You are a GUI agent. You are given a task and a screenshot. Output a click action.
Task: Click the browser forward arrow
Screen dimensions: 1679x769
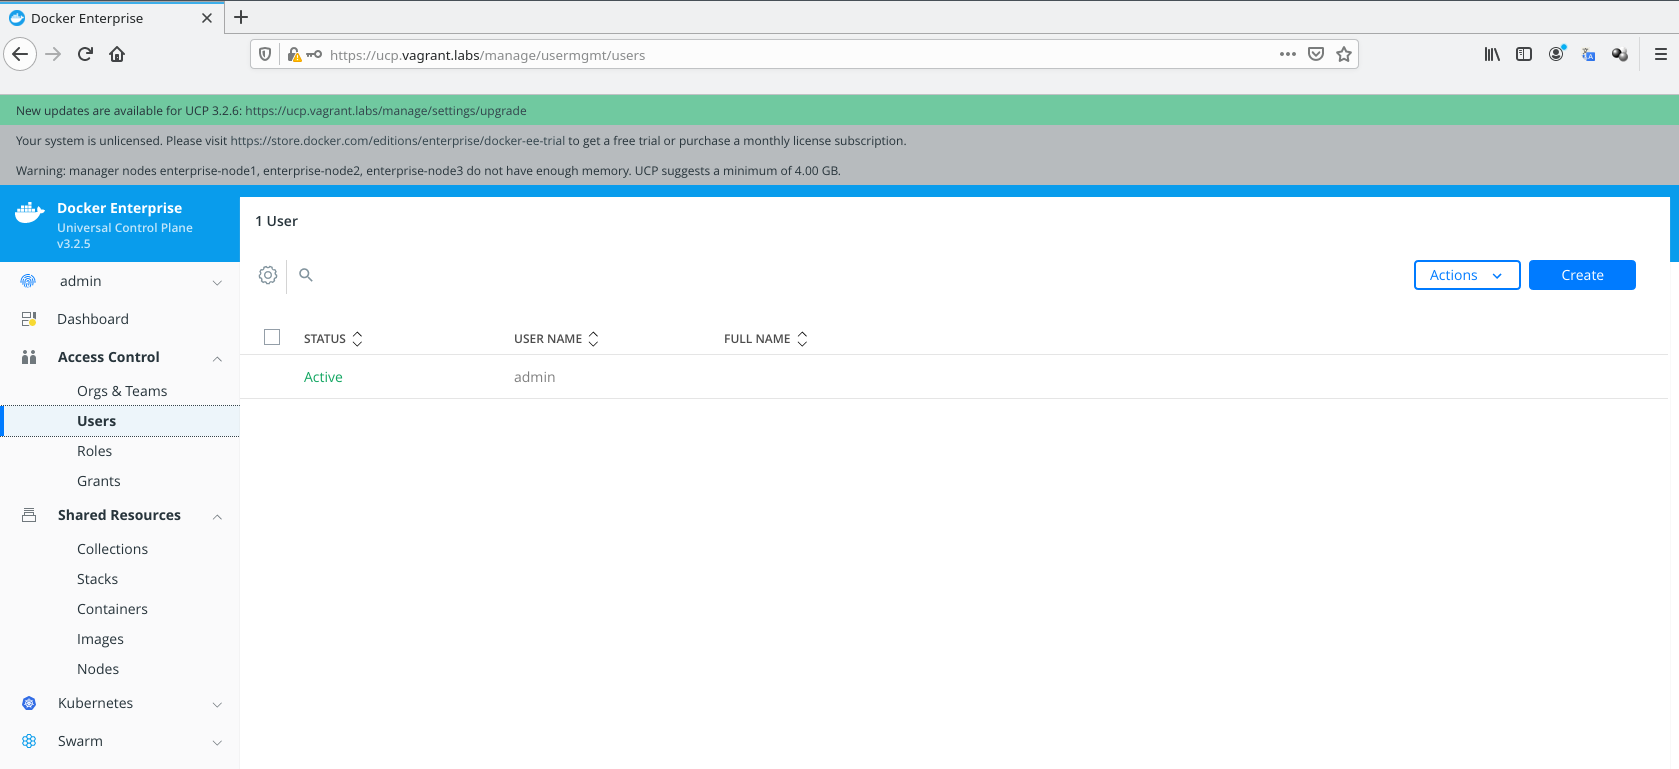click(x=54, y=54)
